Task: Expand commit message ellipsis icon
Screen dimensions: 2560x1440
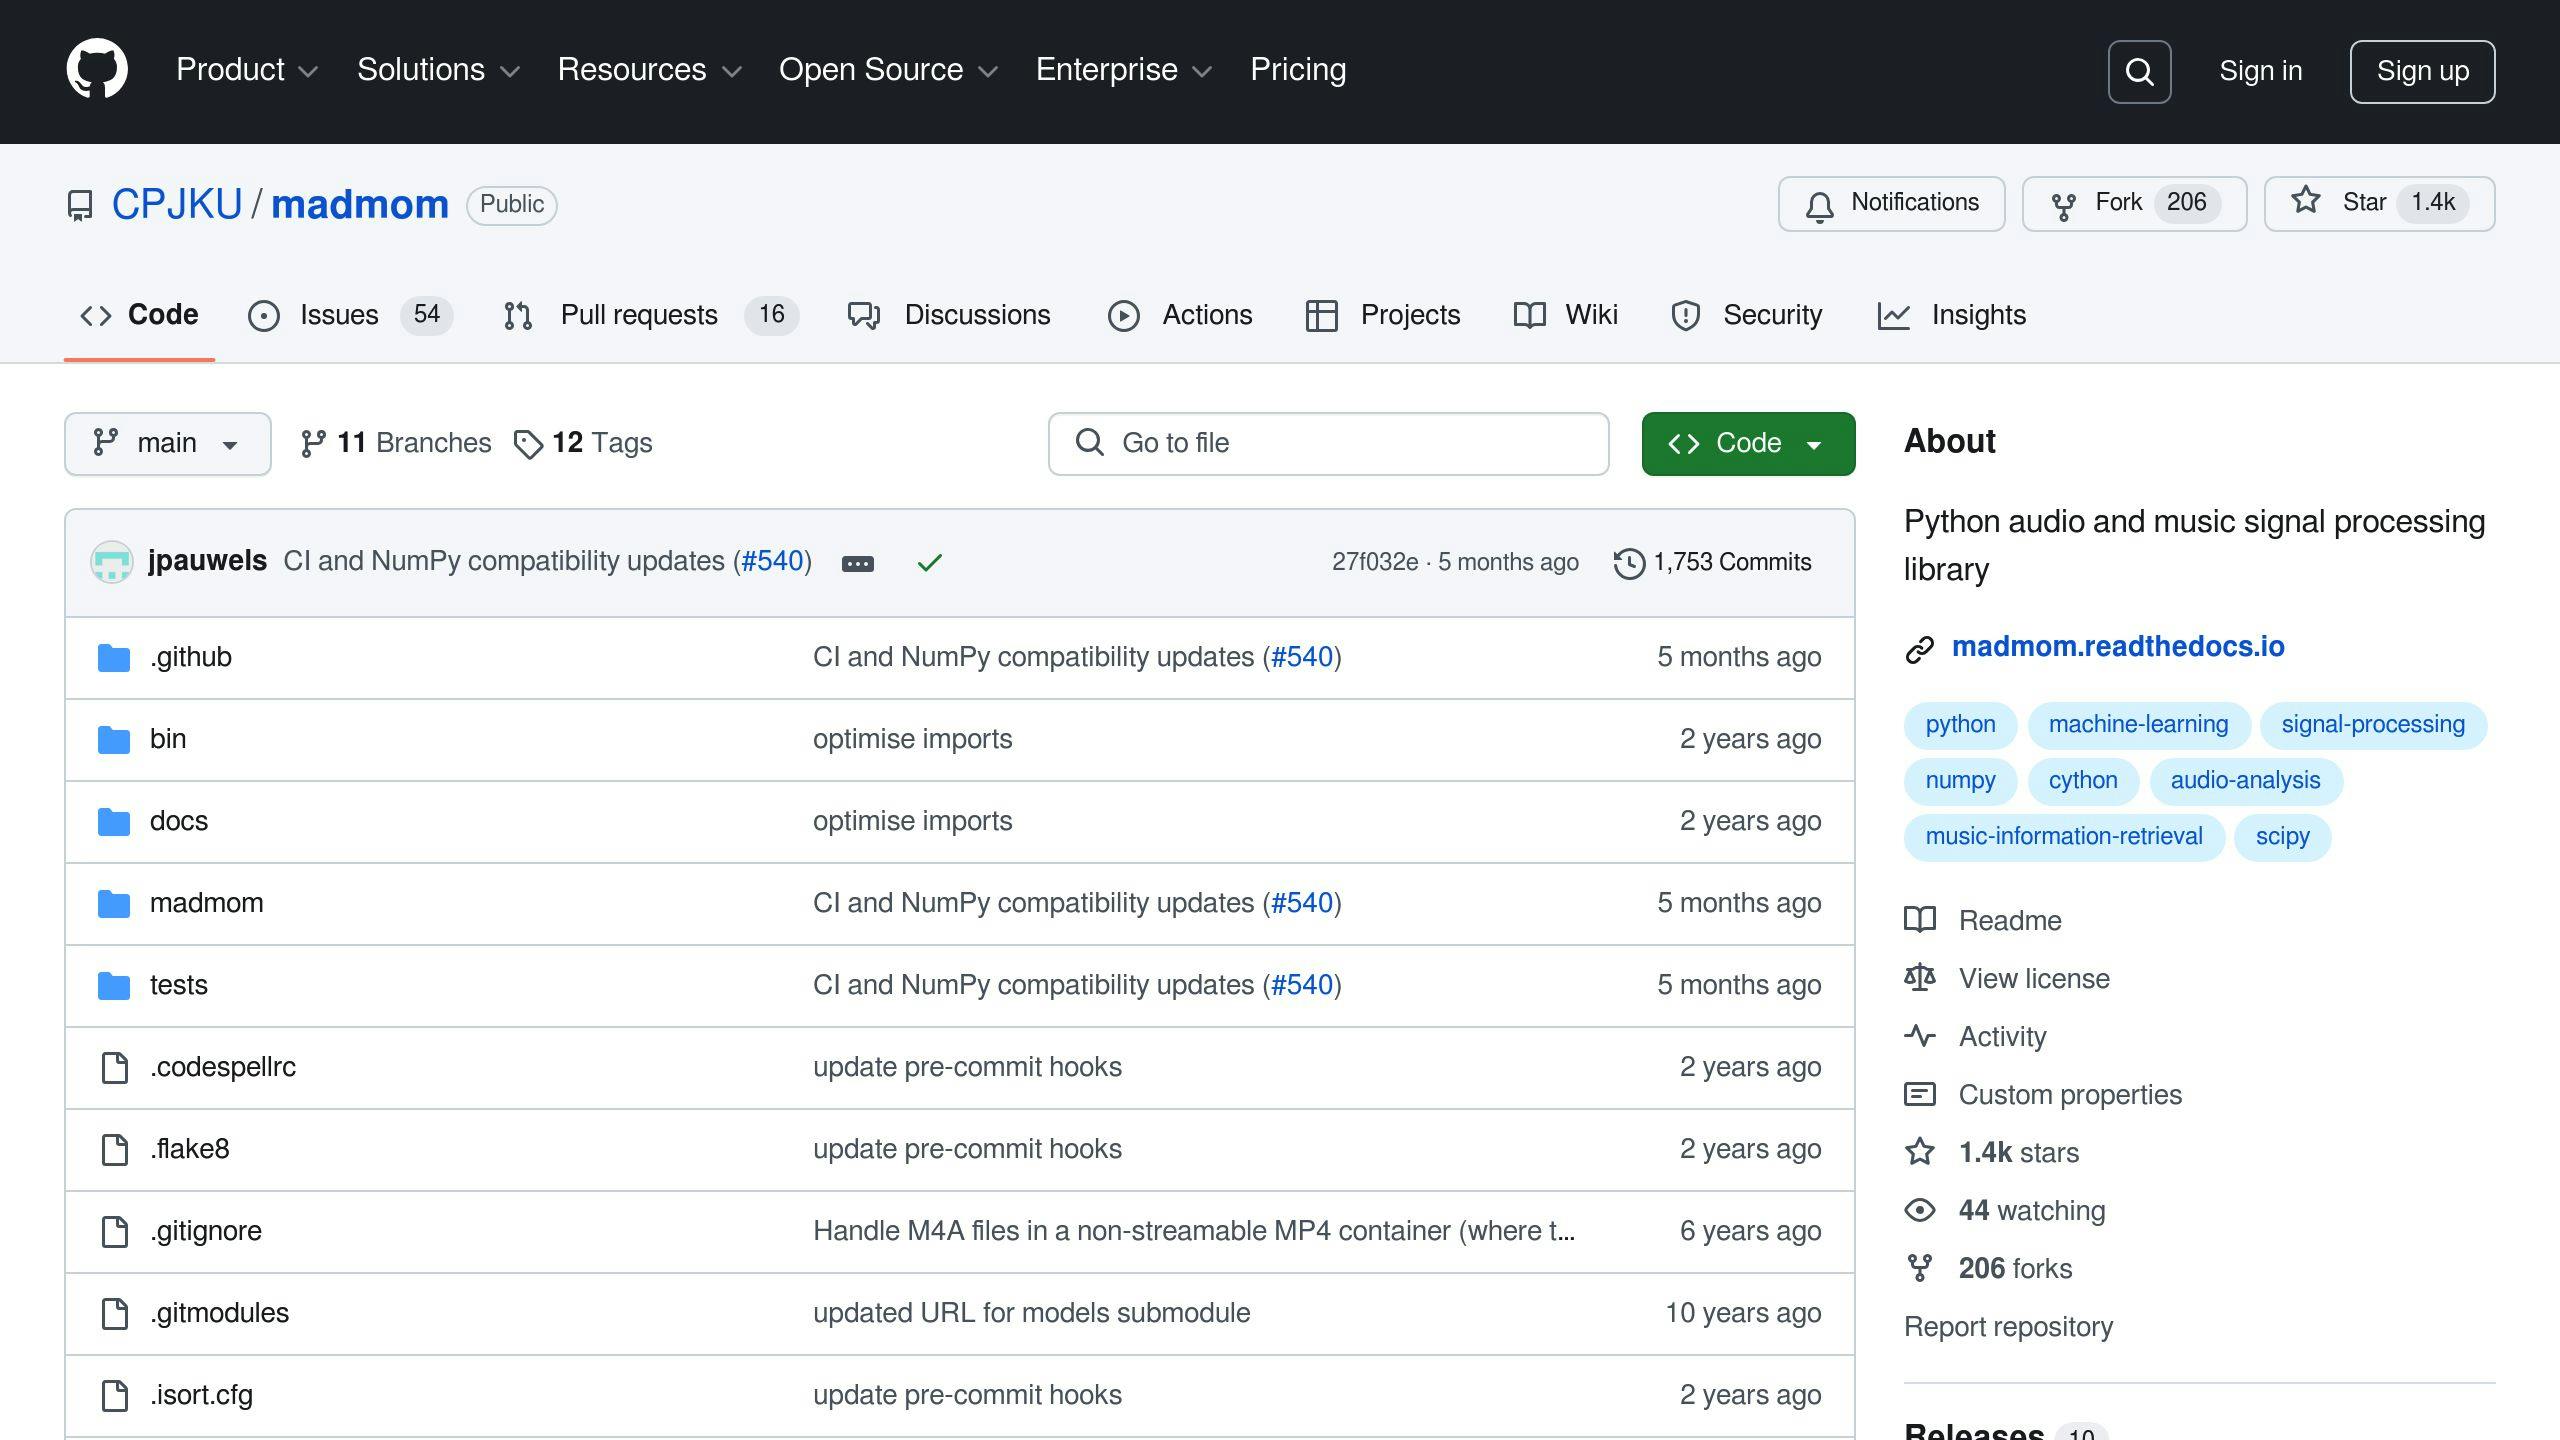Action: [x=857, y=564]
